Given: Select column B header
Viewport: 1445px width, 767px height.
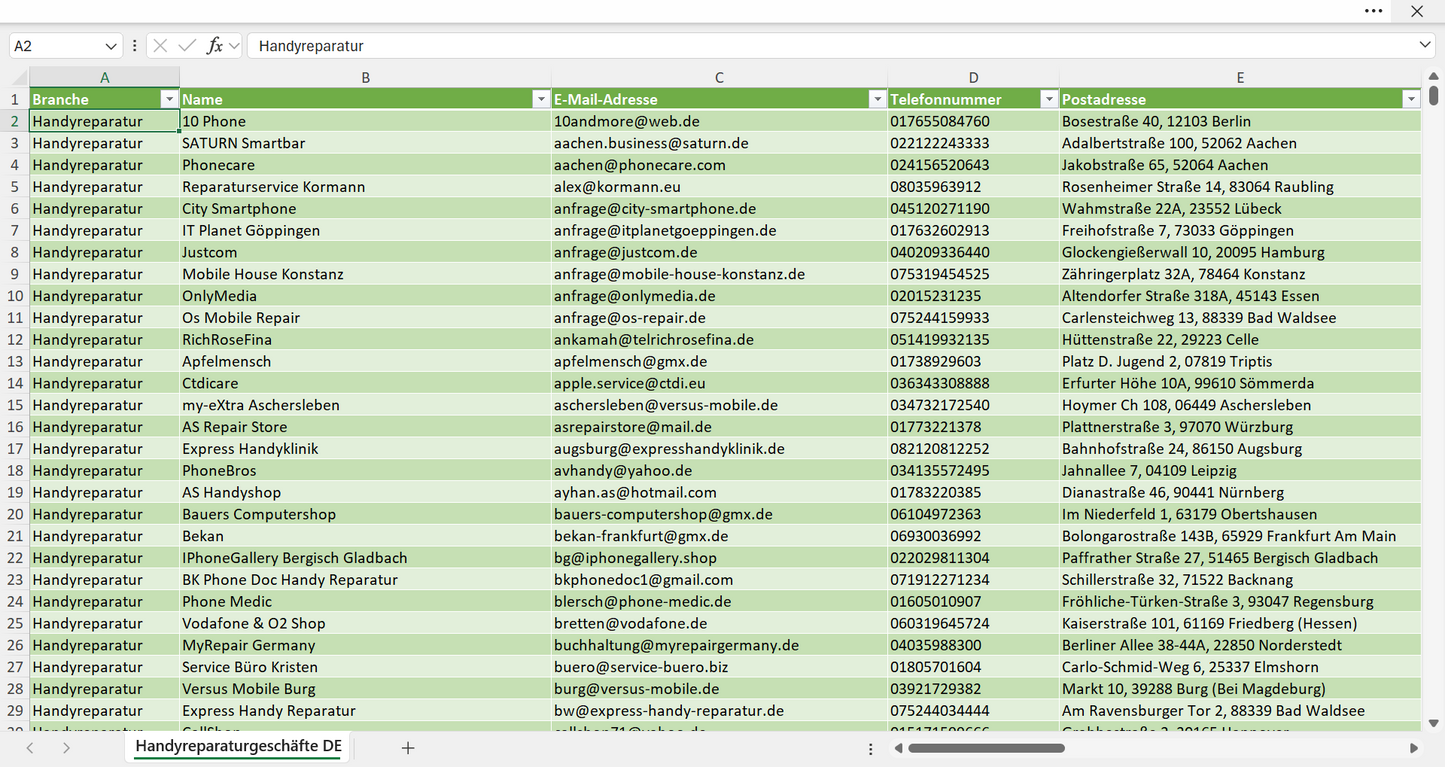Looking at the screenshot, I should [x=366, y=77].
